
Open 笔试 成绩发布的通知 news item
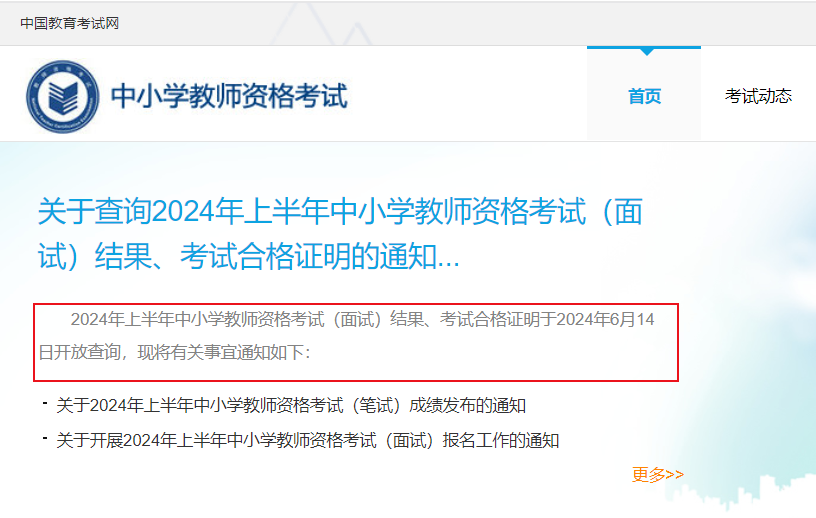(291, 405)
